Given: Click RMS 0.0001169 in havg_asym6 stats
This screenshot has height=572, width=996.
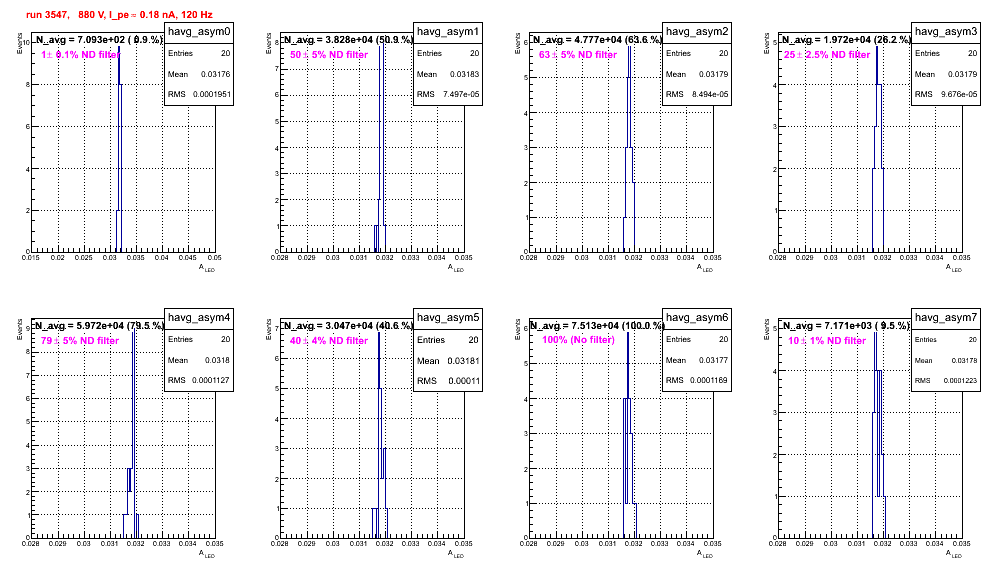Looking at the screenshot, I should click(697, 380).
